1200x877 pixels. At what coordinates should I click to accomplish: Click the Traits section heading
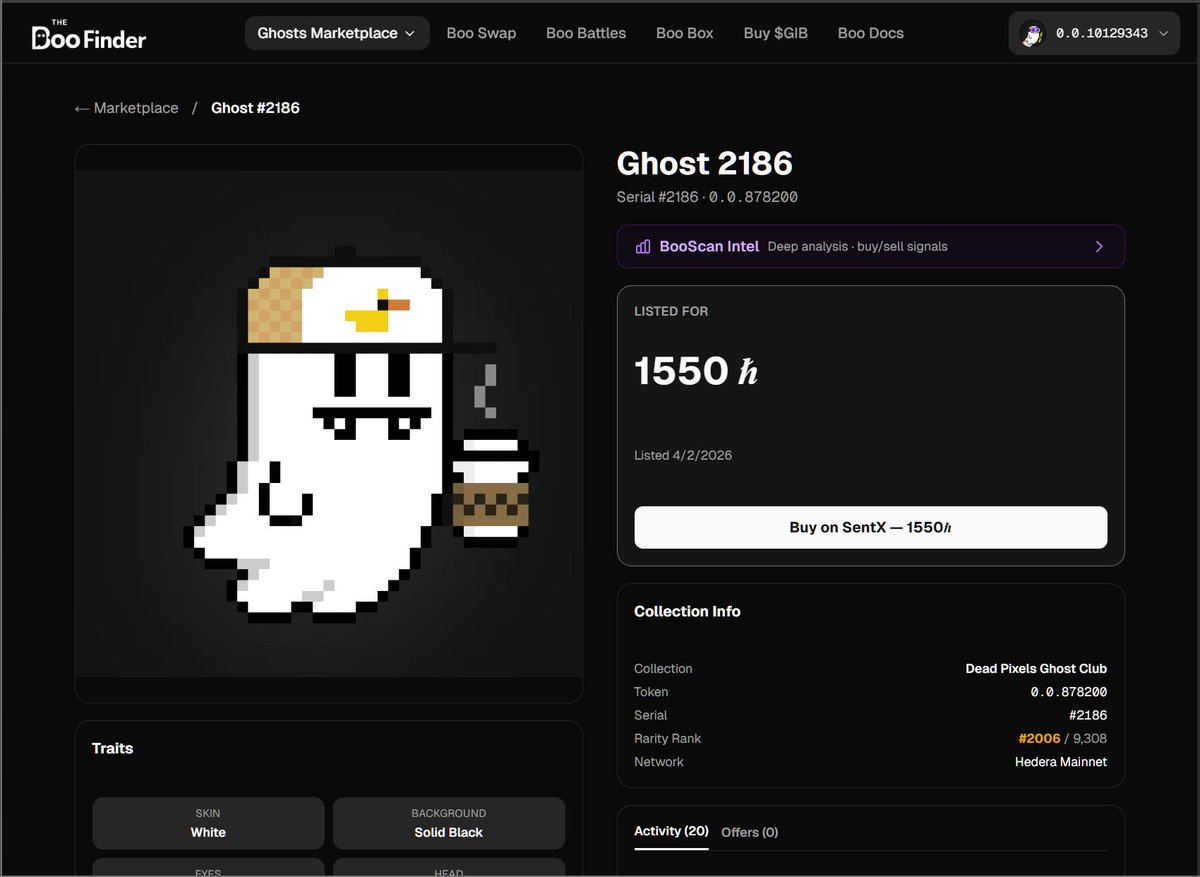[x=112, y=748]
